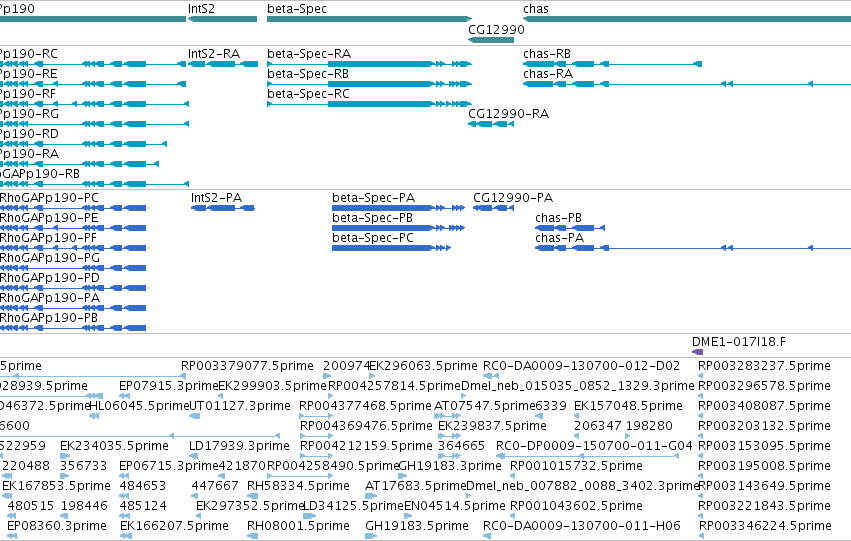Select Dmel_neb_015035_0852_1329.3prime feature

[465, 396]
